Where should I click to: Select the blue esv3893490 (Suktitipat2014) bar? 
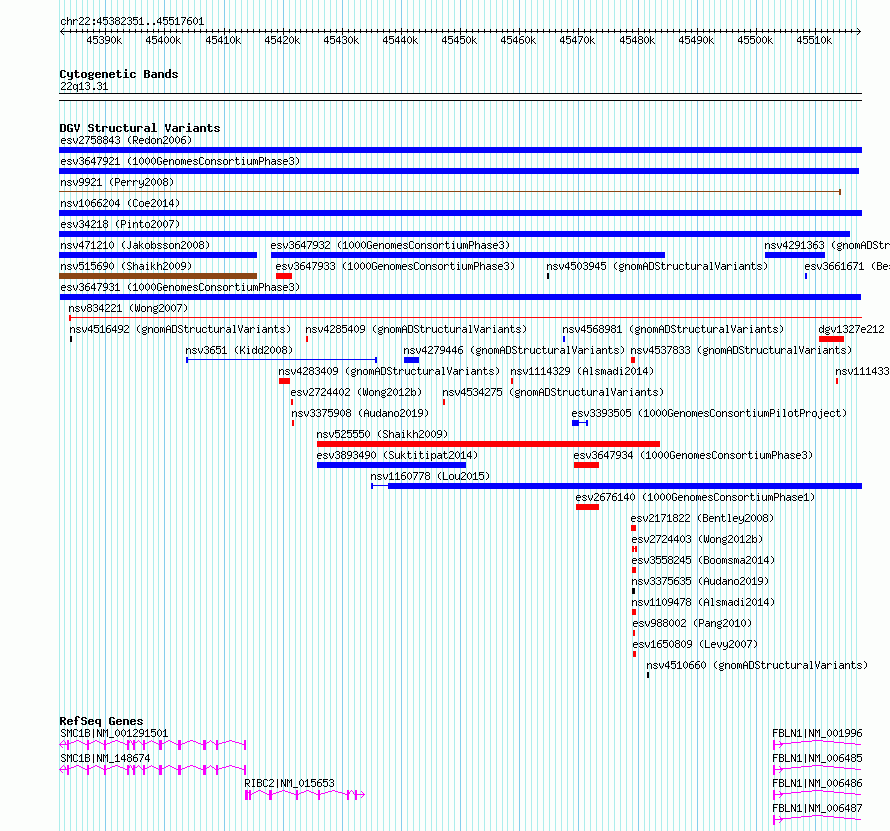click(x=392, y=465)
